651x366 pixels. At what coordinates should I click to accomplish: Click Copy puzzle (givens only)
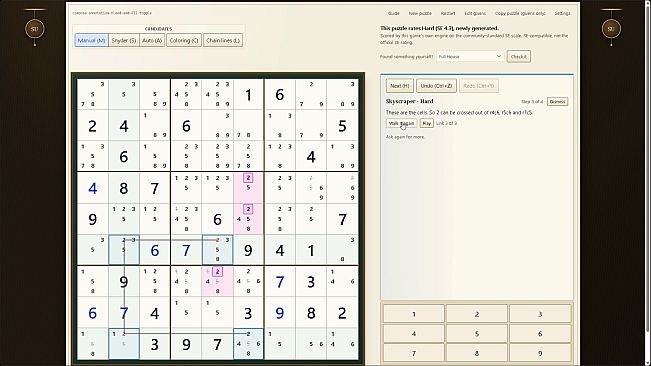(520, 13)
